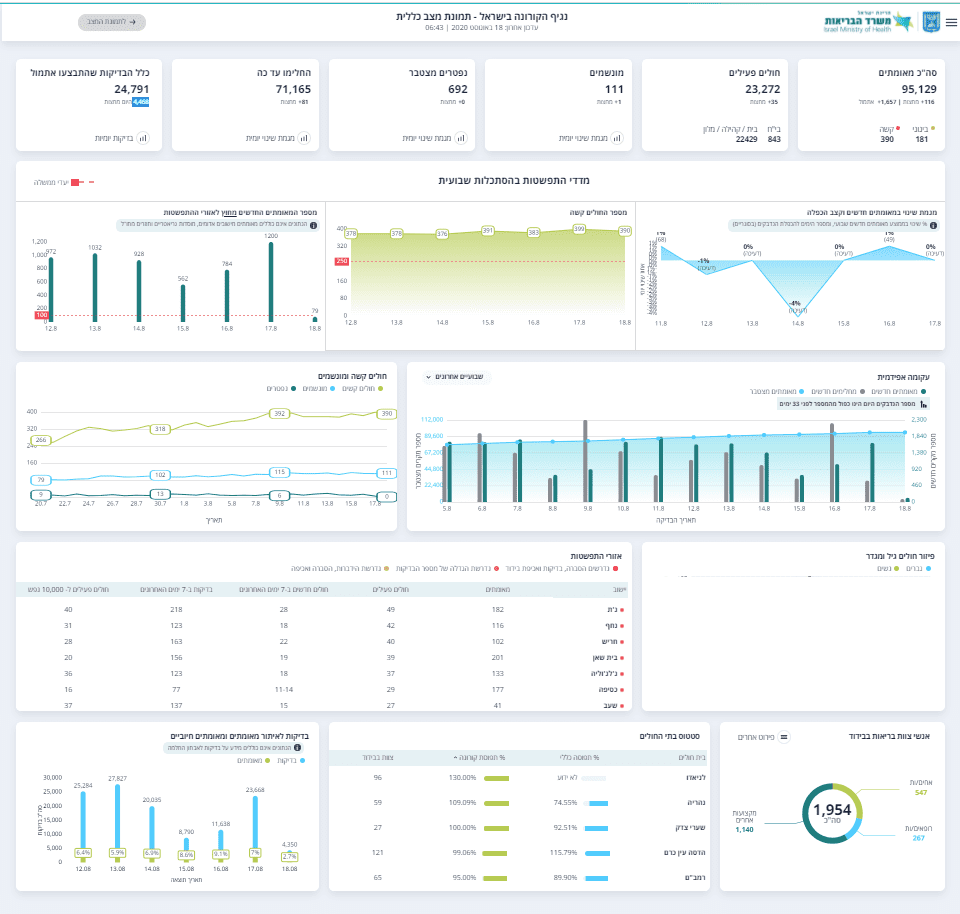Select the 'נהריה' hospital row
The image size is (960, 914).
(x=519, y=803)
